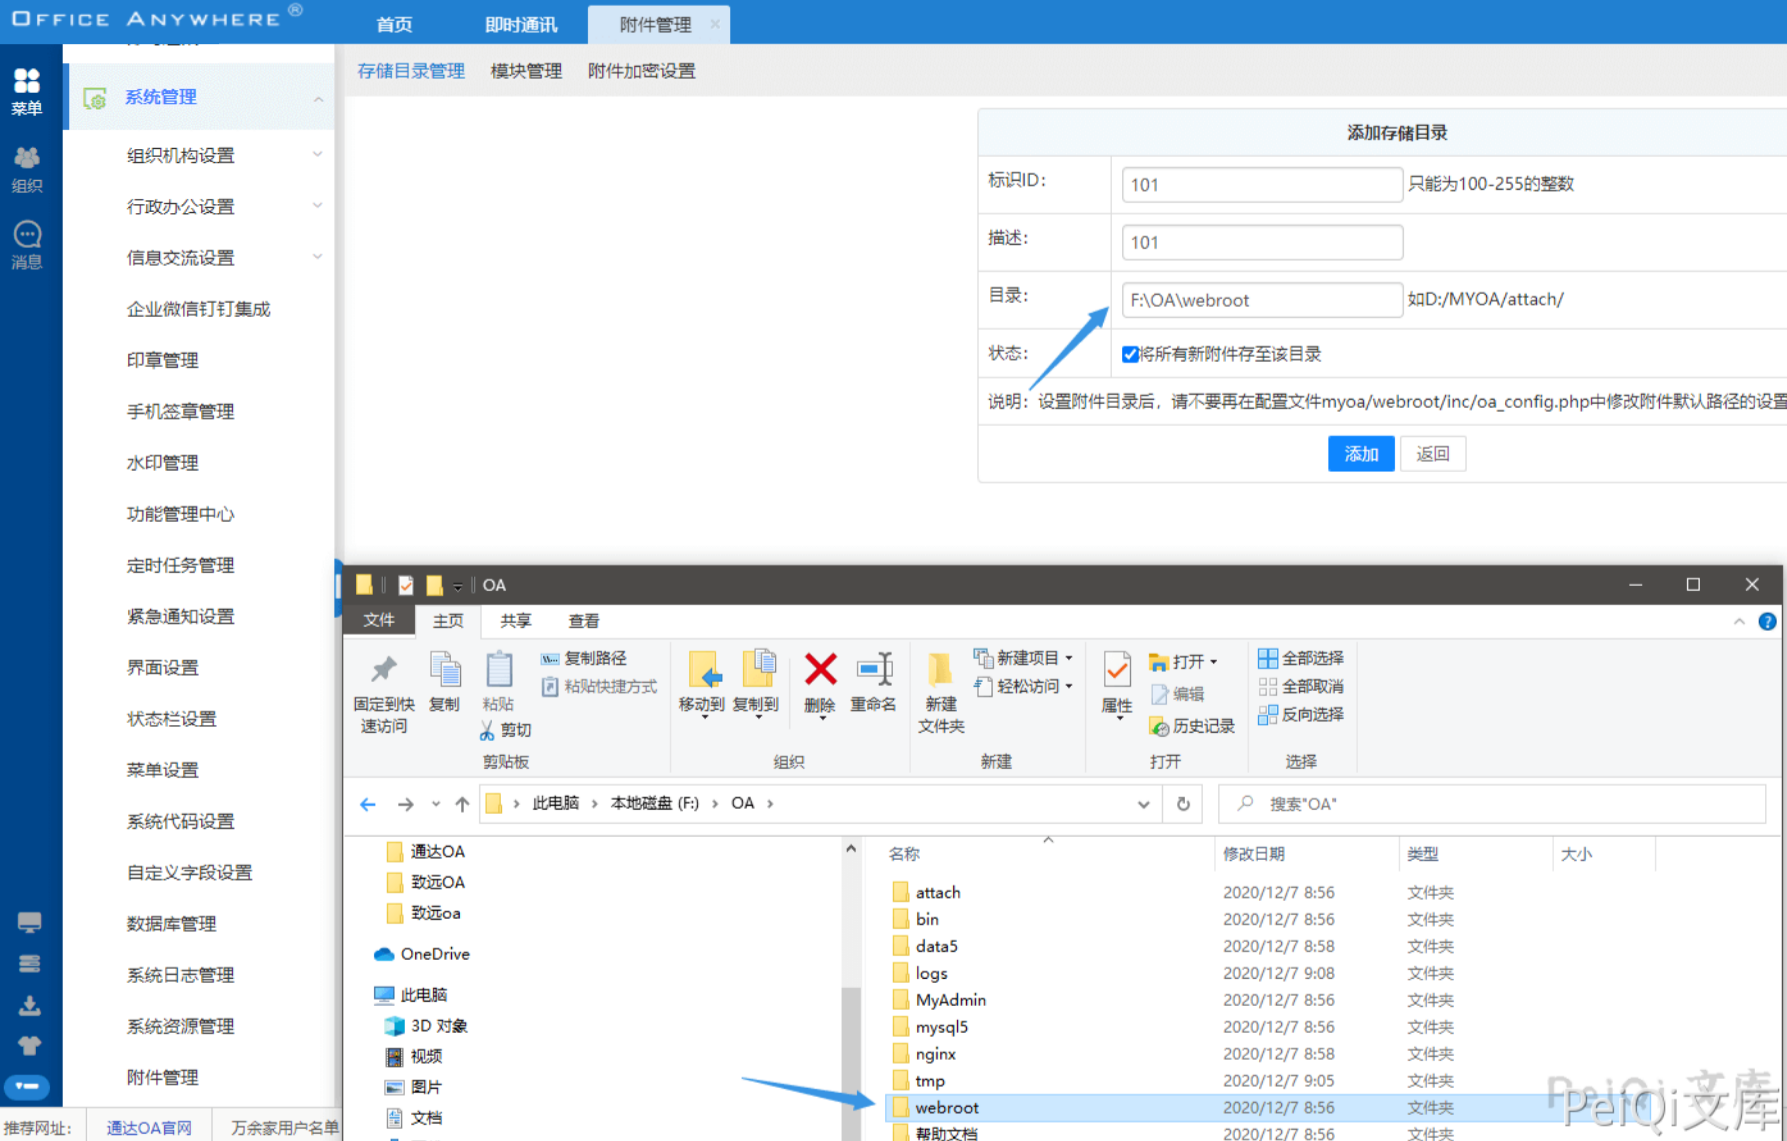Switch to the 模块管理 tab

coord(526,71)
